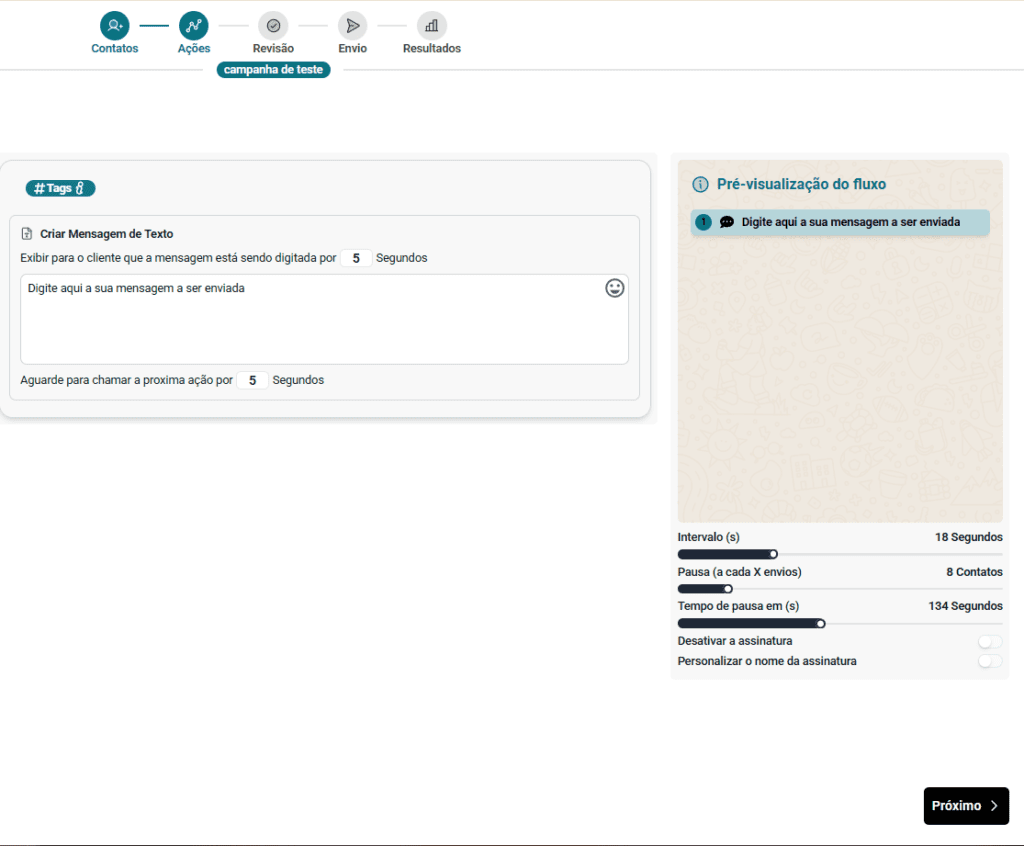This screenshot has height=846, width=1024.
Task: Click the Tempo de pausa em (s) slider handle
Action: (x=821, y=624)
